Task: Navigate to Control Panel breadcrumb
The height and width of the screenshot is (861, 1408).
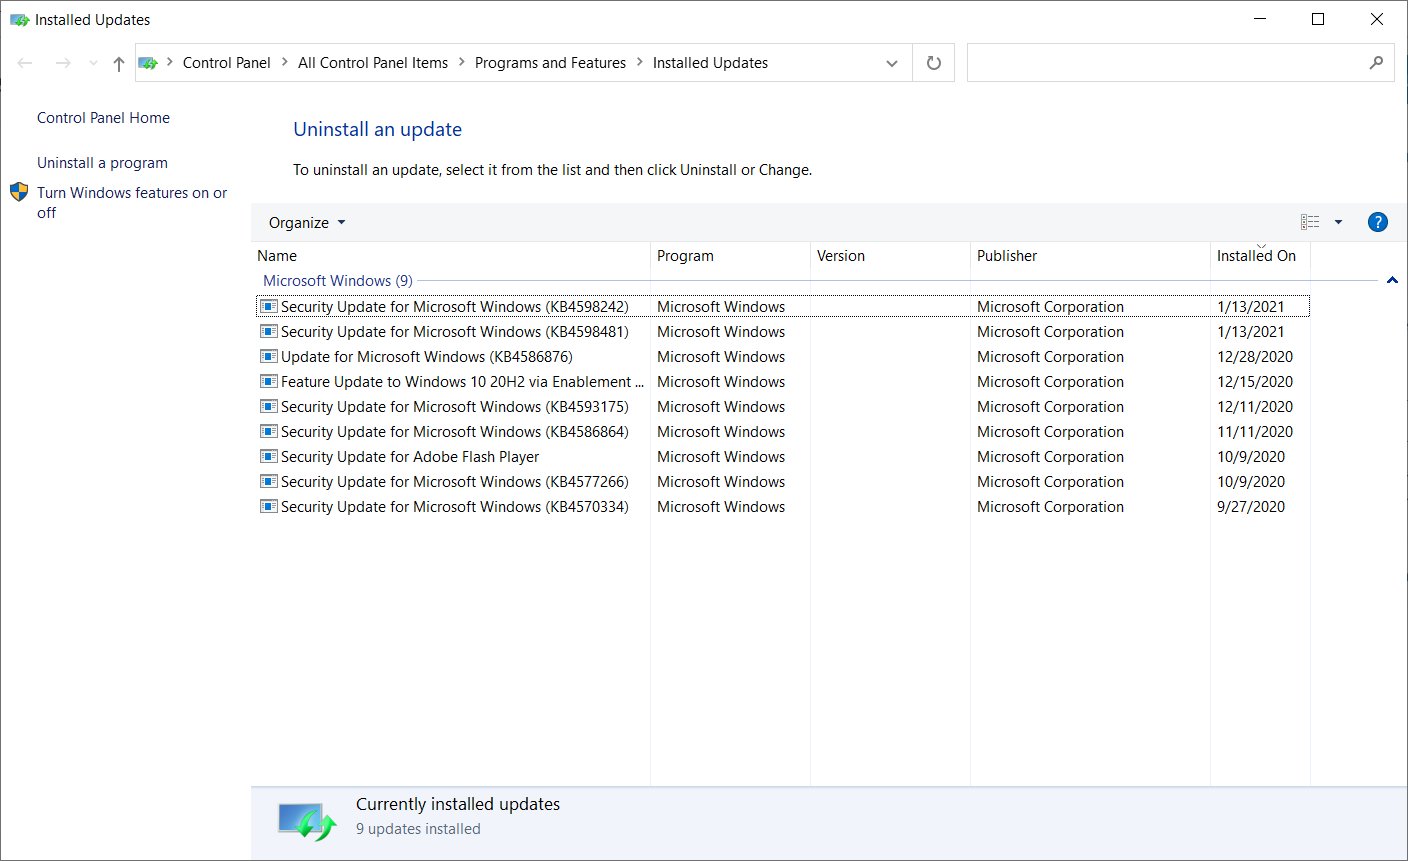Action: pos(227,63)
